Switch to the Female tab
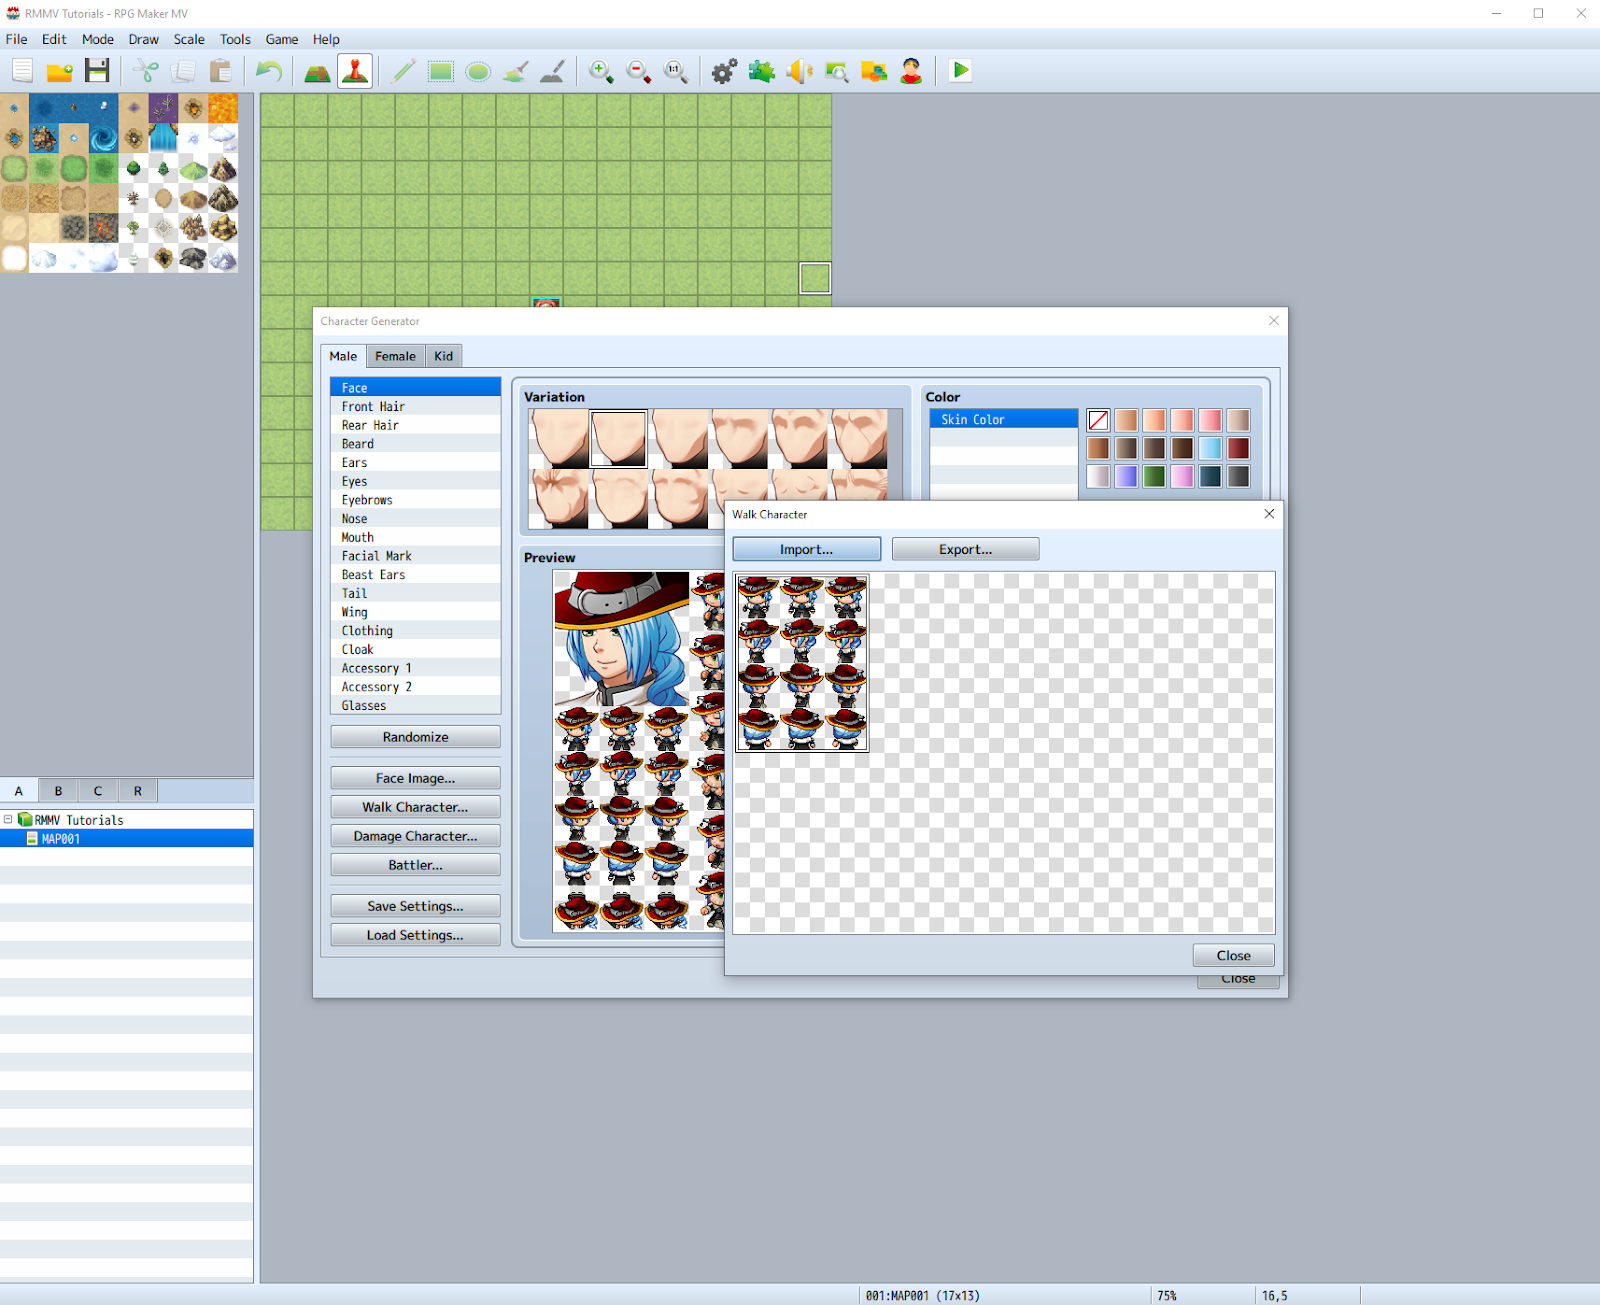 395,356
